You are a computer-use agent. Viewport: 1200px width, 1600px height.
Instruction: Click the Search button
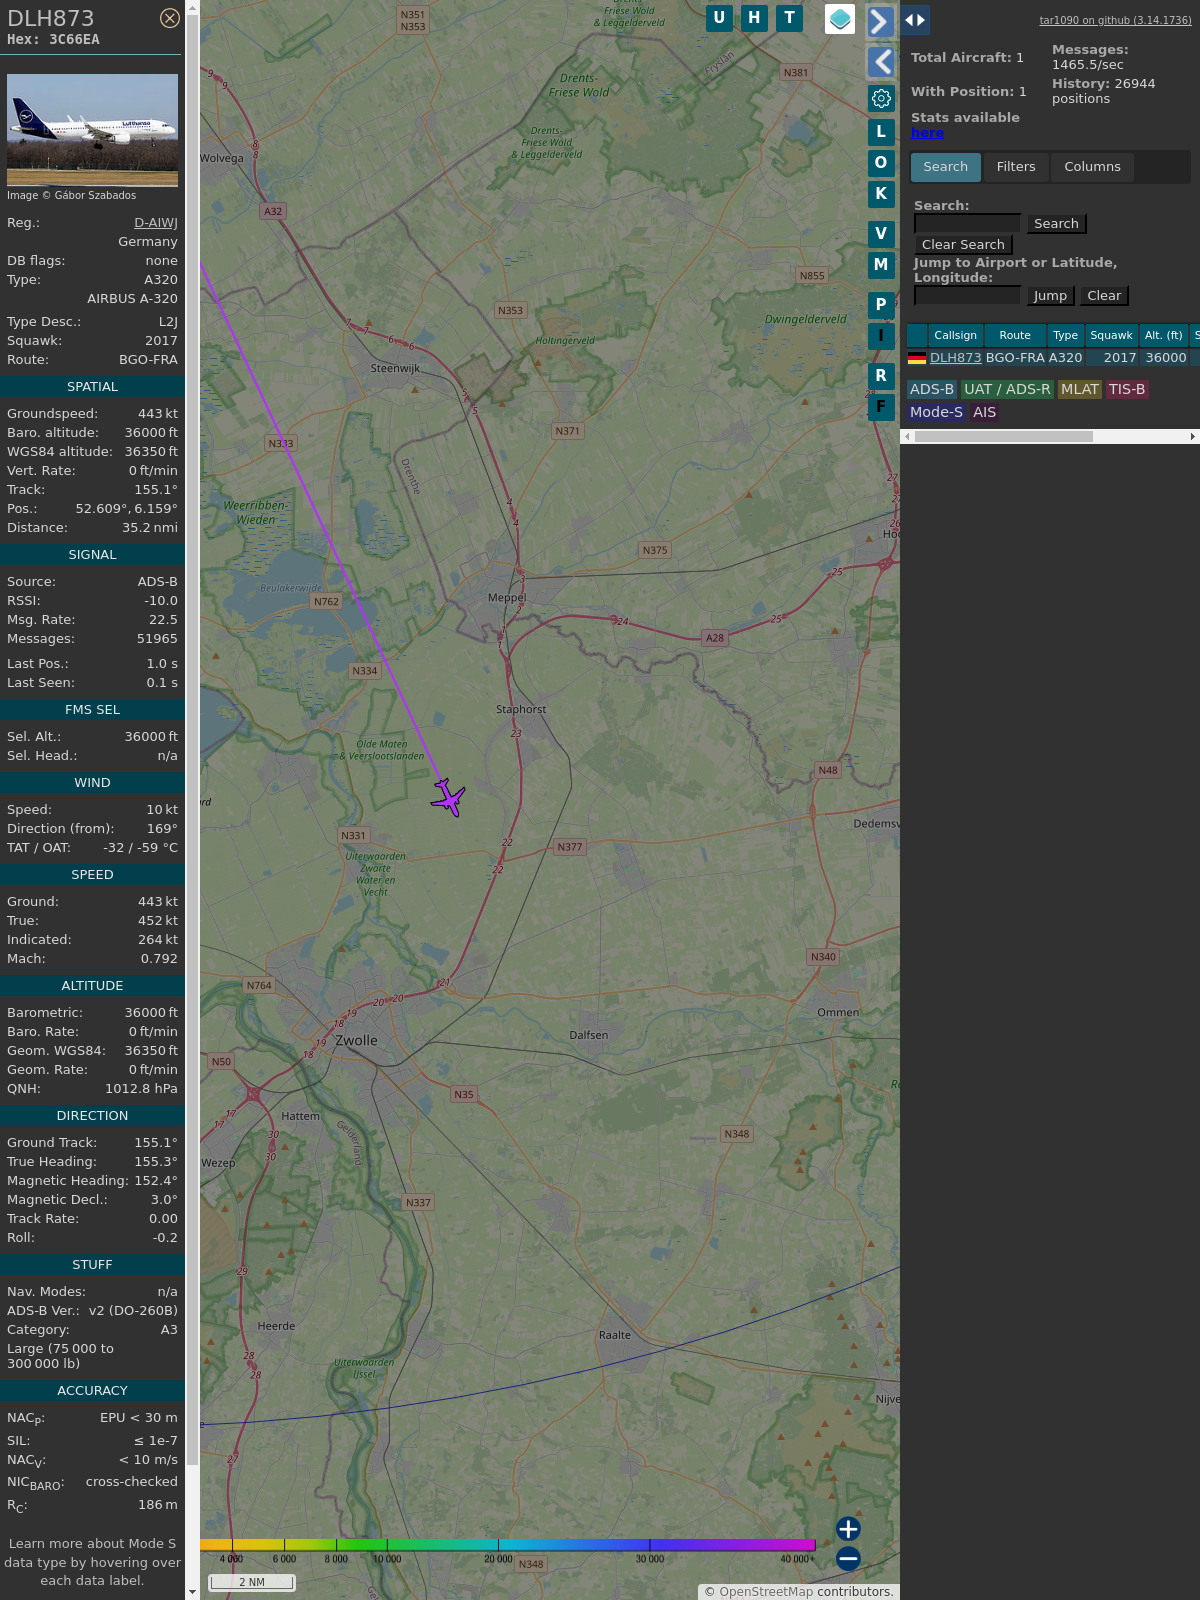[x=1057, y=224]
